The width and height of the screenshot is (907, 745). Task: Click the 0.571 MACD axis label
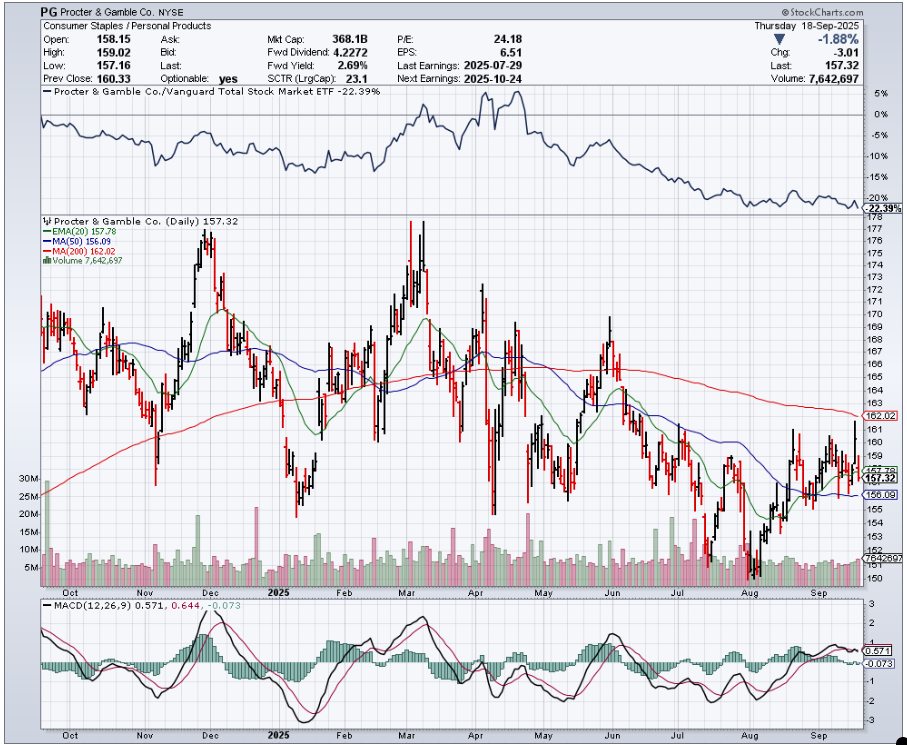(x=877, y=651)
